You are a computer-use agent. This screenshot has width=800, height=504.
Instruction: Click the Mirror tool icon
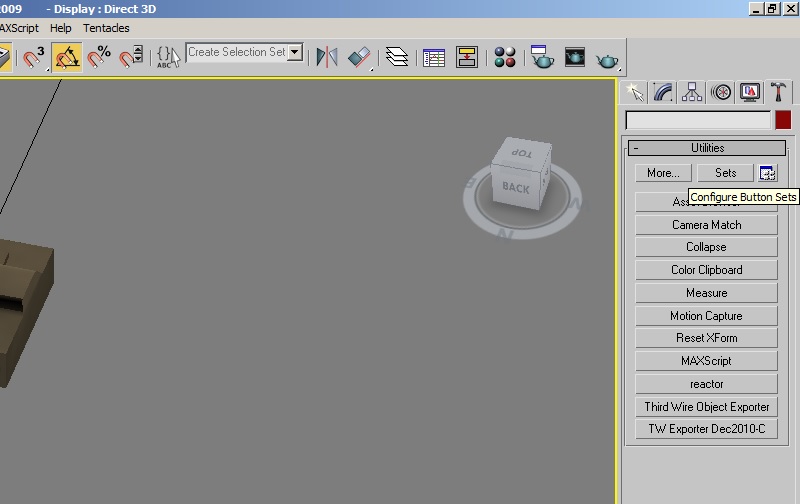point(327,57)
